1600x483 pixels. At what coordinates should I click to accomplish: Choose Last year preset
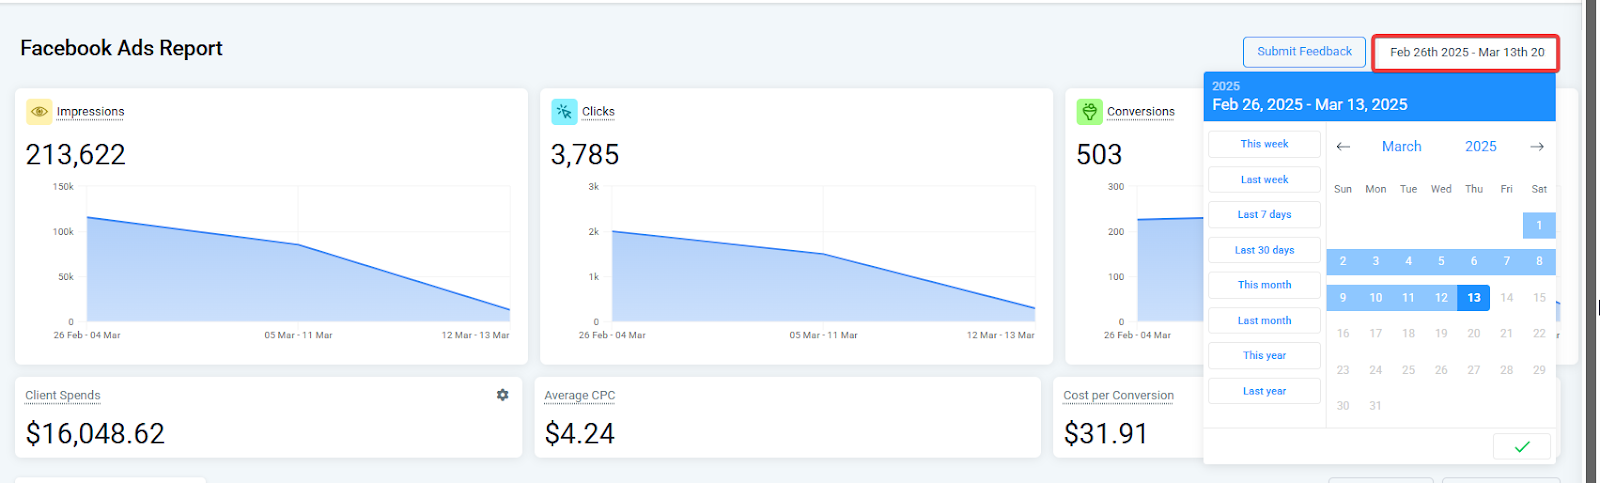(x=1264, y=391)
